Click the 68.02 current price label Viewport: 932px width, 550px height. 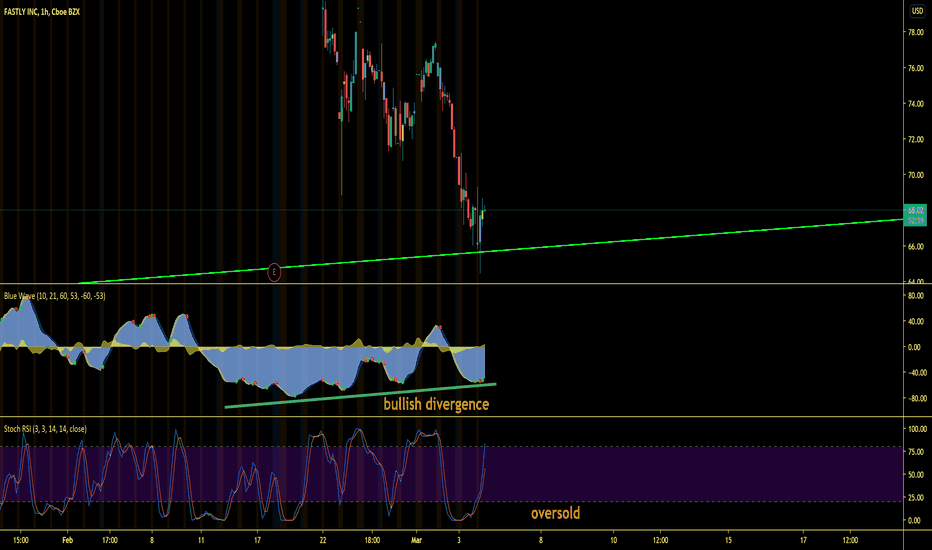click(915, 210)
